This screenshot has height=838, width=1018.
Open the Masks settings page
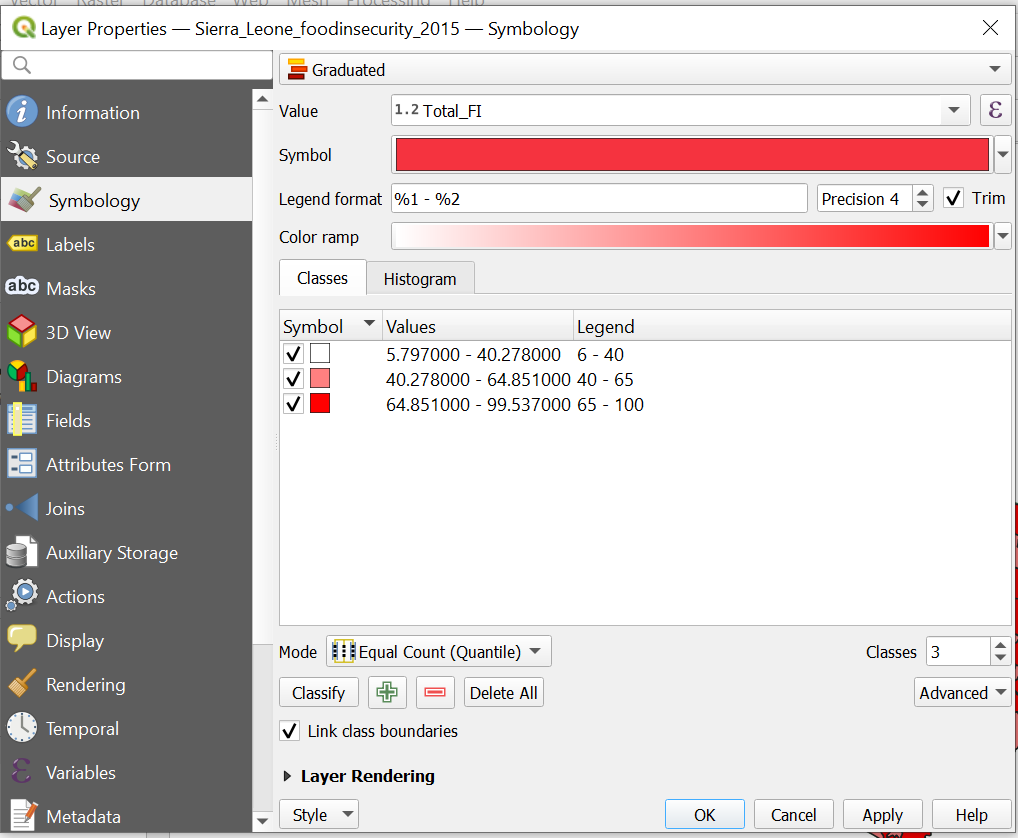tap(70, 288)
